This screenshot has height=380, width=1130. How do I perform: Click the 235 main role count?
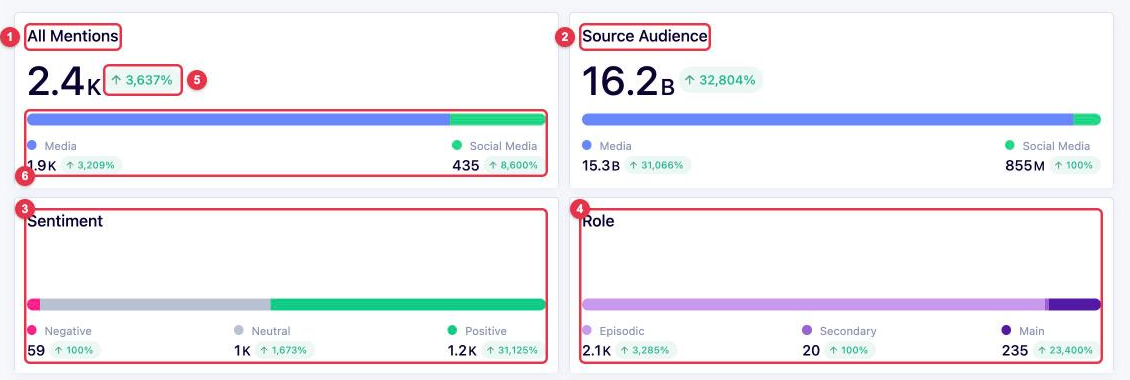coord(1015,350)
